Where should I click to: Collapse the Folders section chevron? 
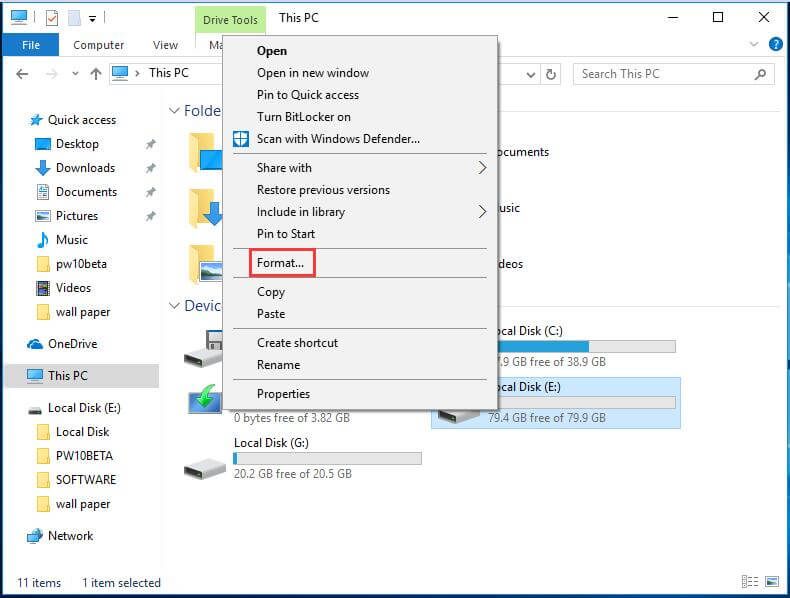click(x=174, y=111)
